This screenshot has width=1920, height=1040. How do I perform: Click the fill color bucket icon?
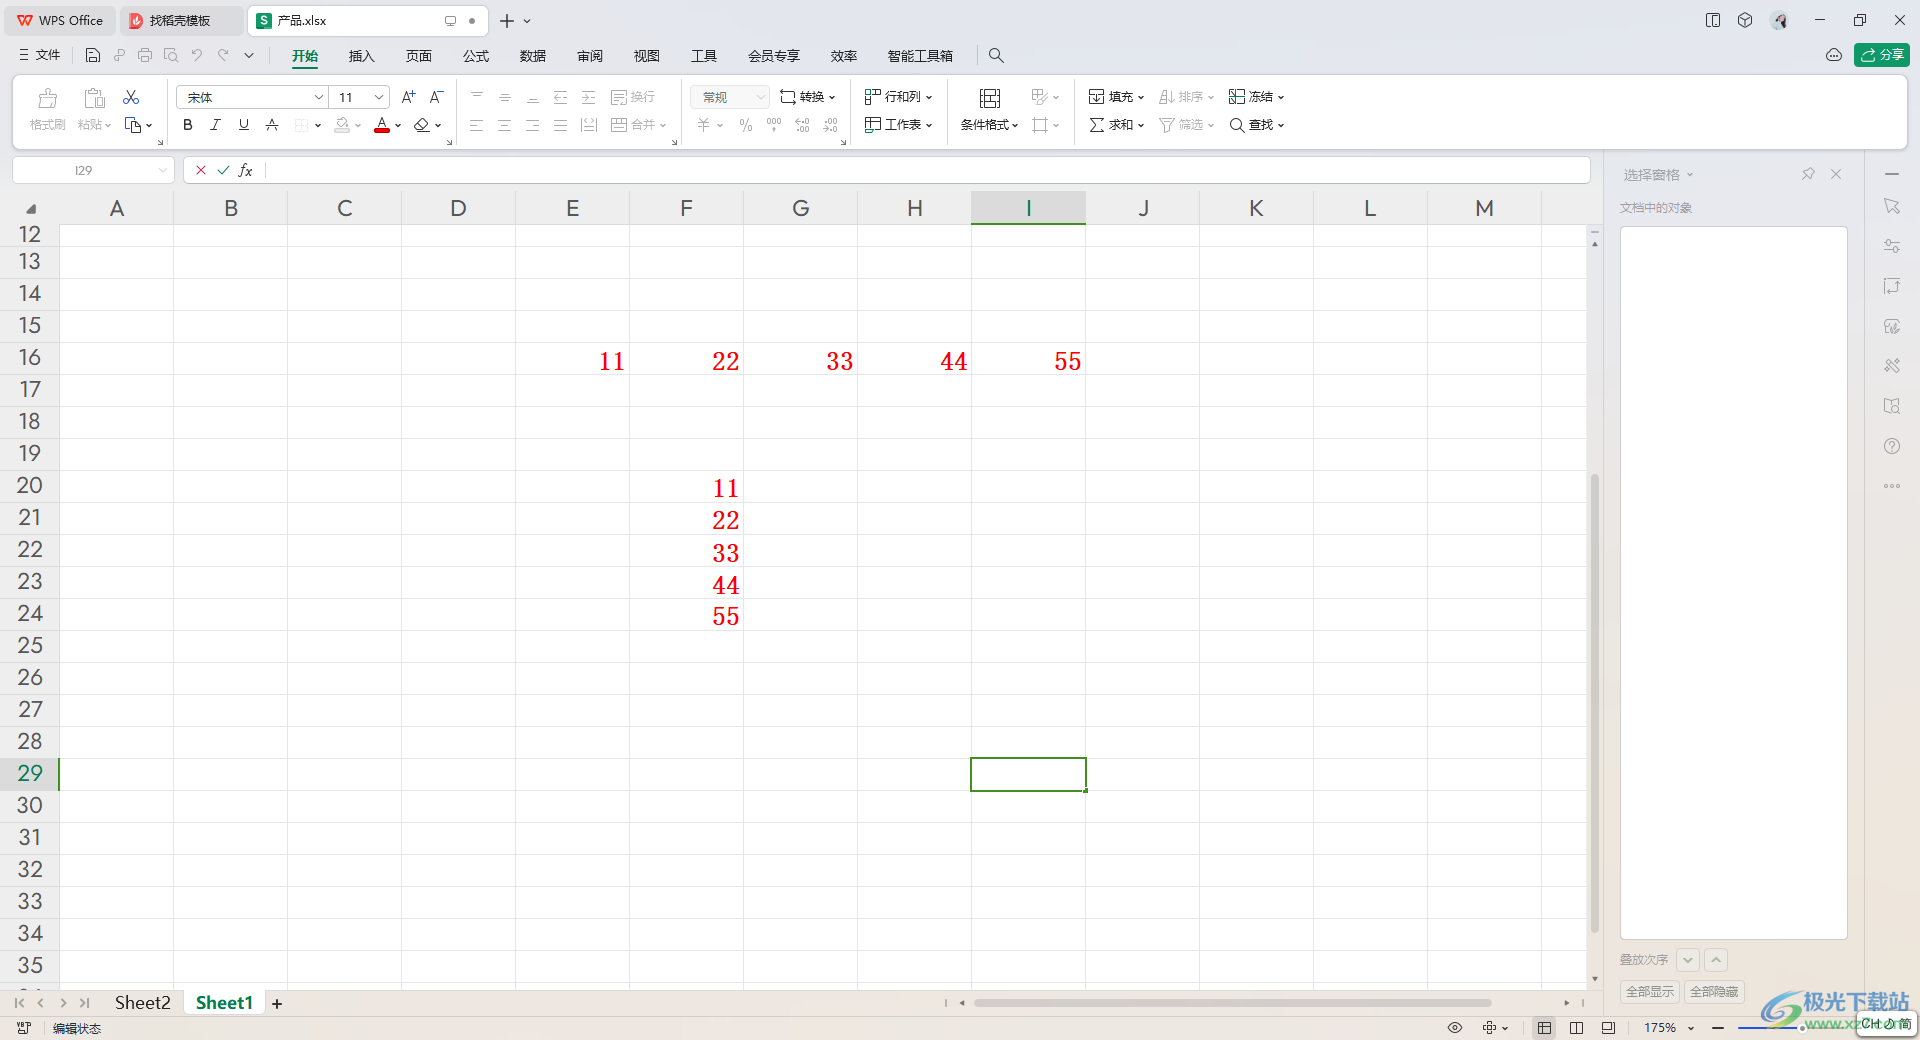click(x=342, y=125)
